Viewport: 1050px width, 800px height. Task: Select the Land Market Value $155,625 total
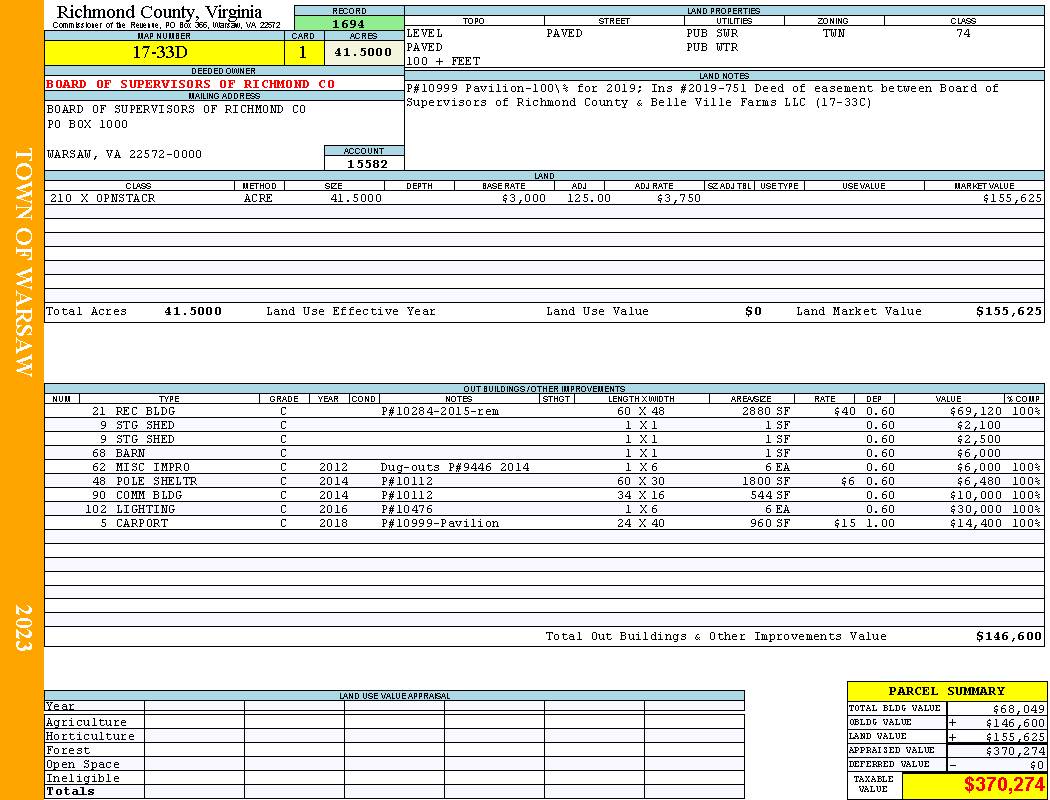tap(1008, 311)
